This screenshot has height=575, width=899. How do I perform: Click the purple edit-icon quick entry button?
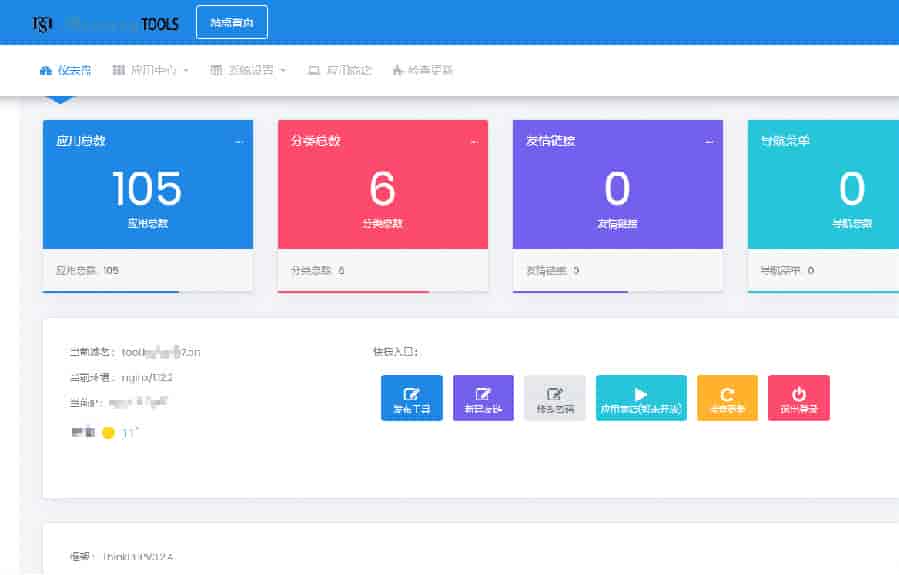[483, 398]
